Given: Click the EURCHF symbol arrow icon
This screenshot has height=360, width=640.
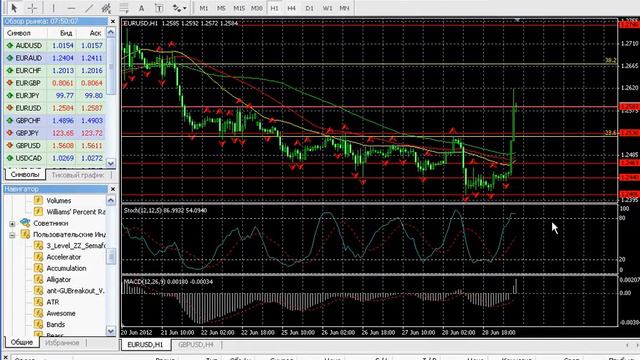Looking at the screenshot, I should click(10, 71).
